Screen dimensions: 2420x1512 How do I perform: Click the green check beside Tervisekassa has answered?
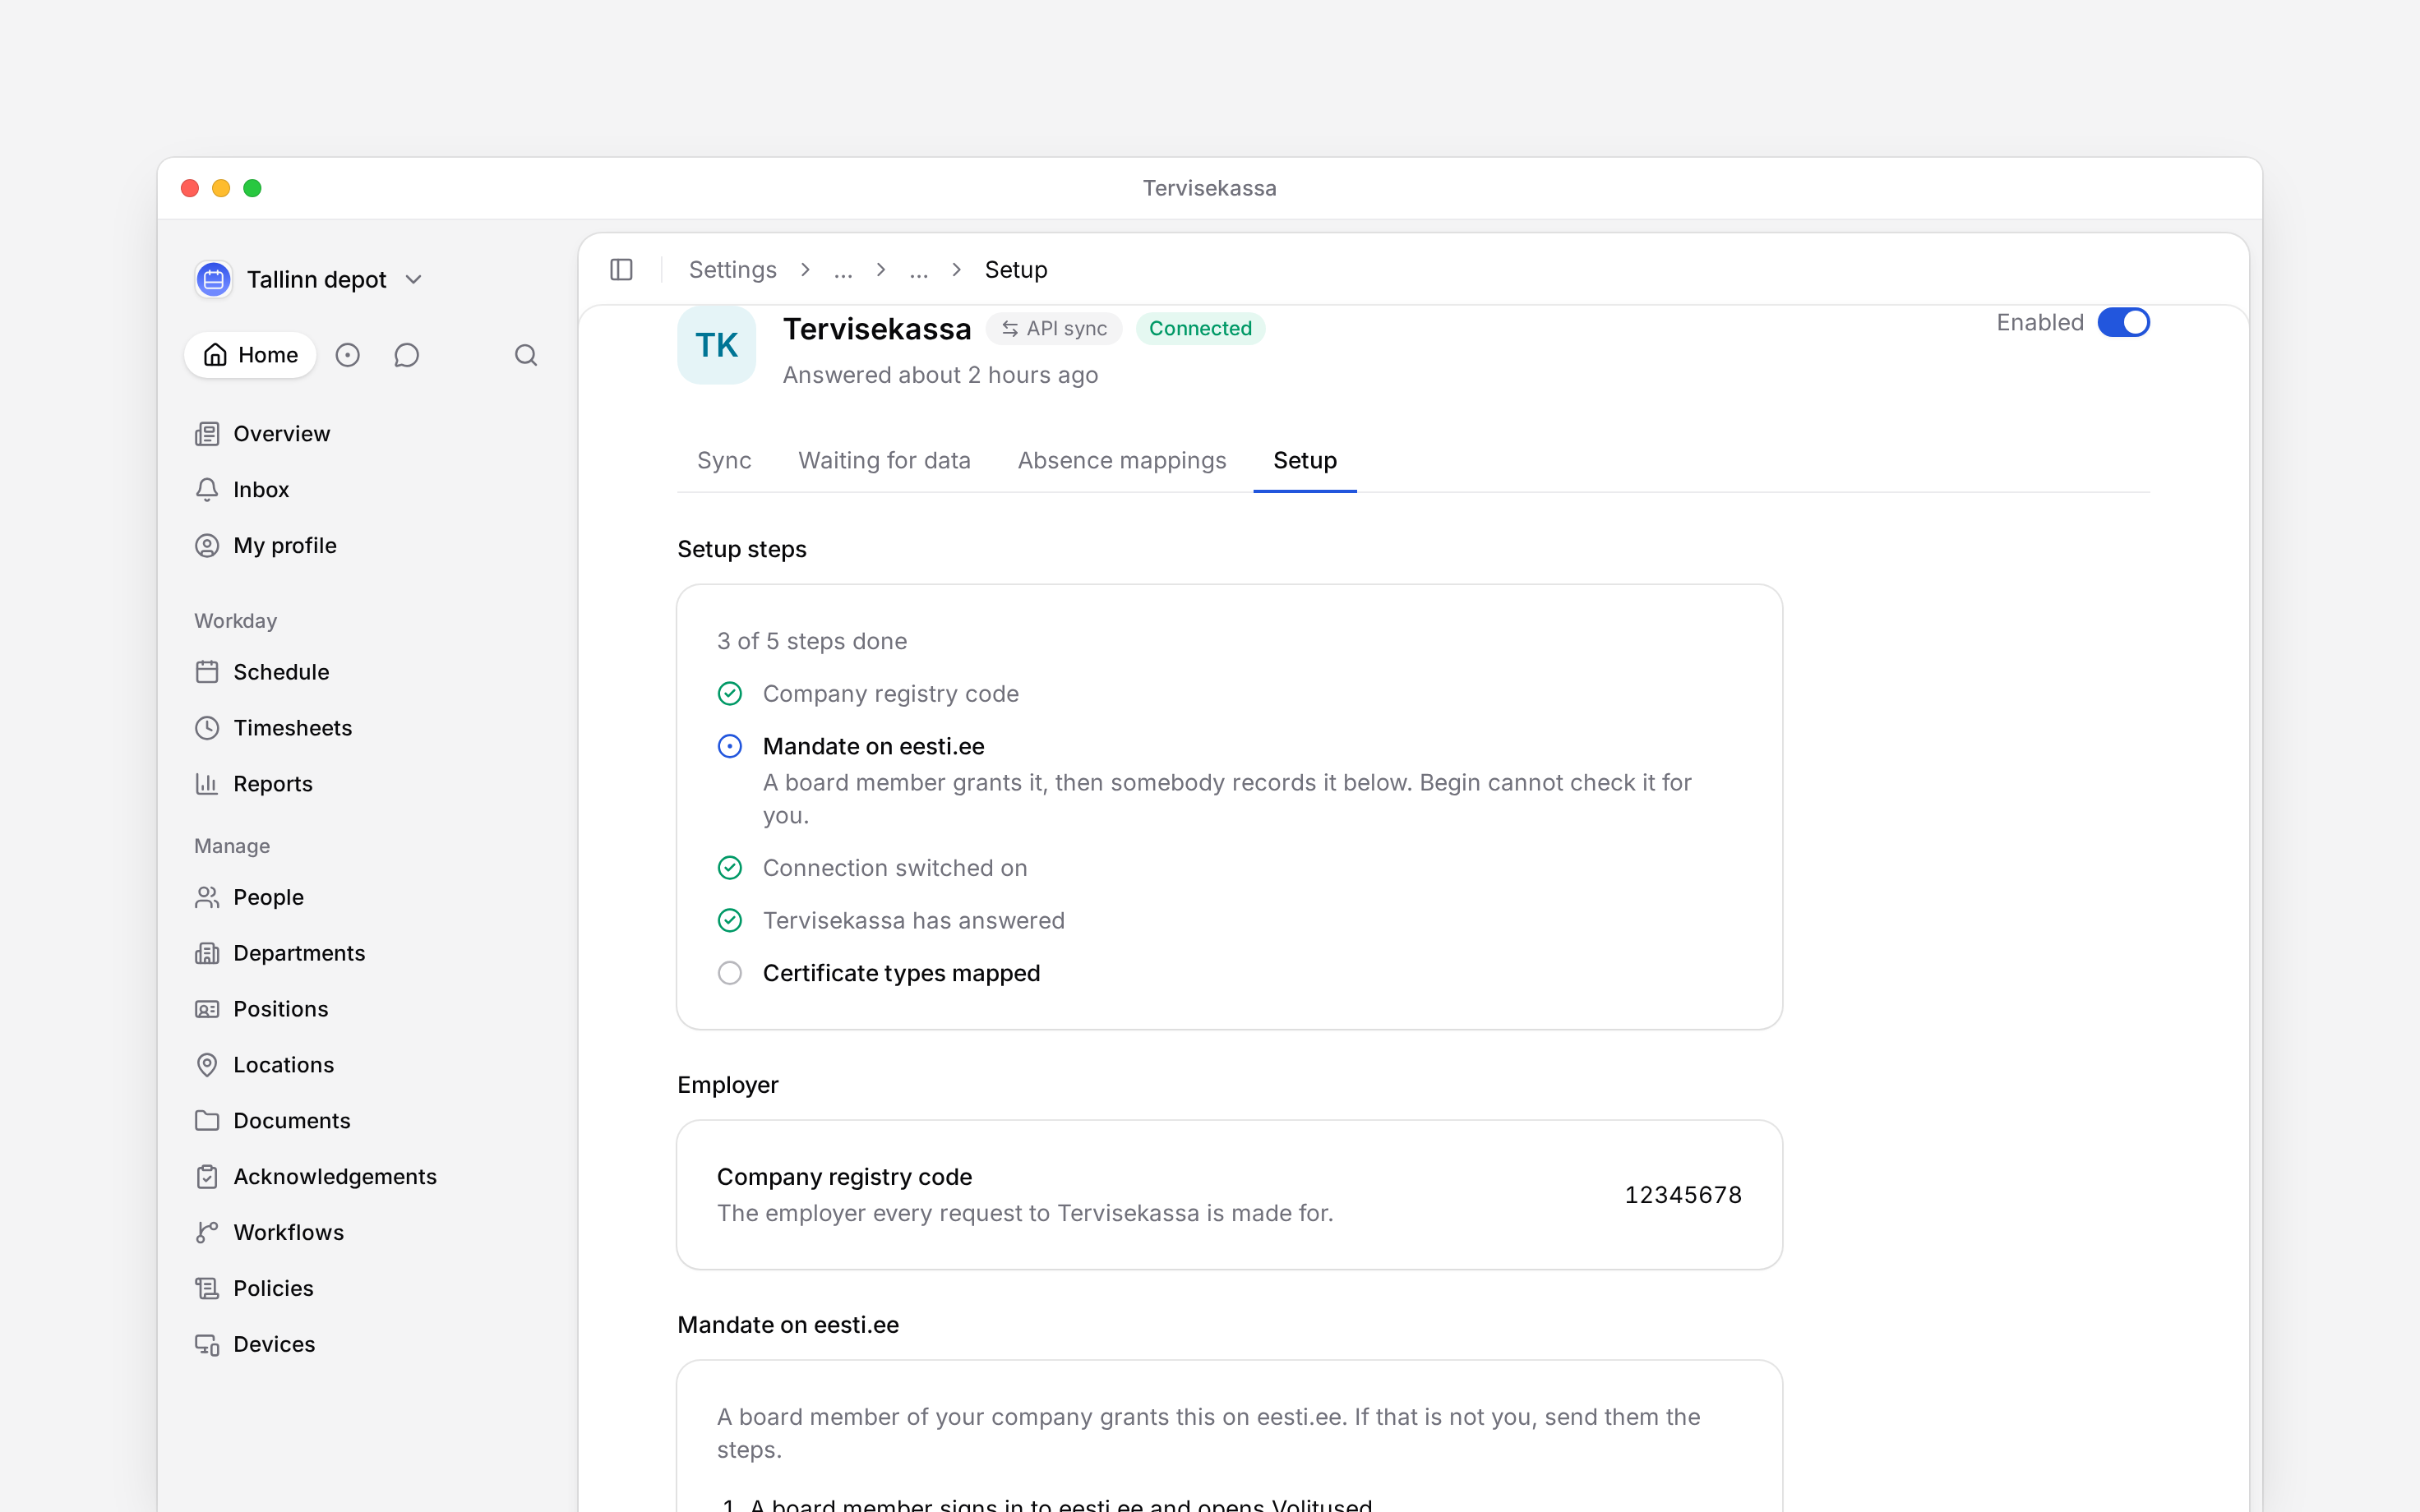(730, 921)
